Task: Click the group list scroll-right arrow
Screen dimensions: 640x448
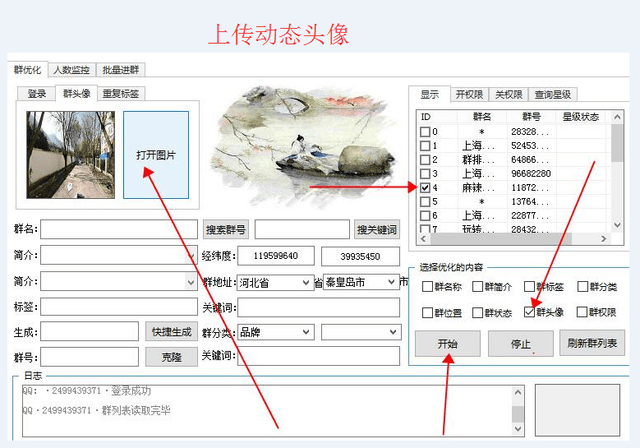Action: pyautogui.click(x=604, y=239)
